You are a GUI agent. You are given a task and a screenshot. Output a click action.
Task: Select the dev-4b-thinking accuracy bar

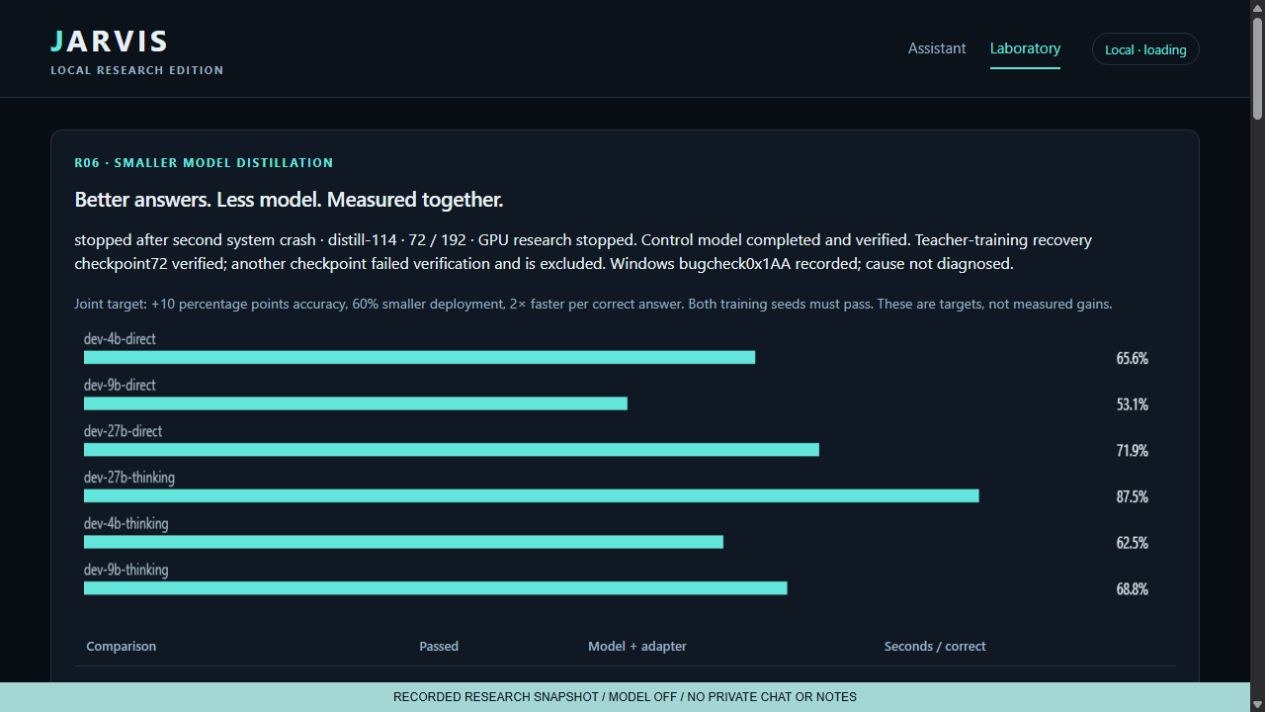pyautogui.click(x=403, y=541)
